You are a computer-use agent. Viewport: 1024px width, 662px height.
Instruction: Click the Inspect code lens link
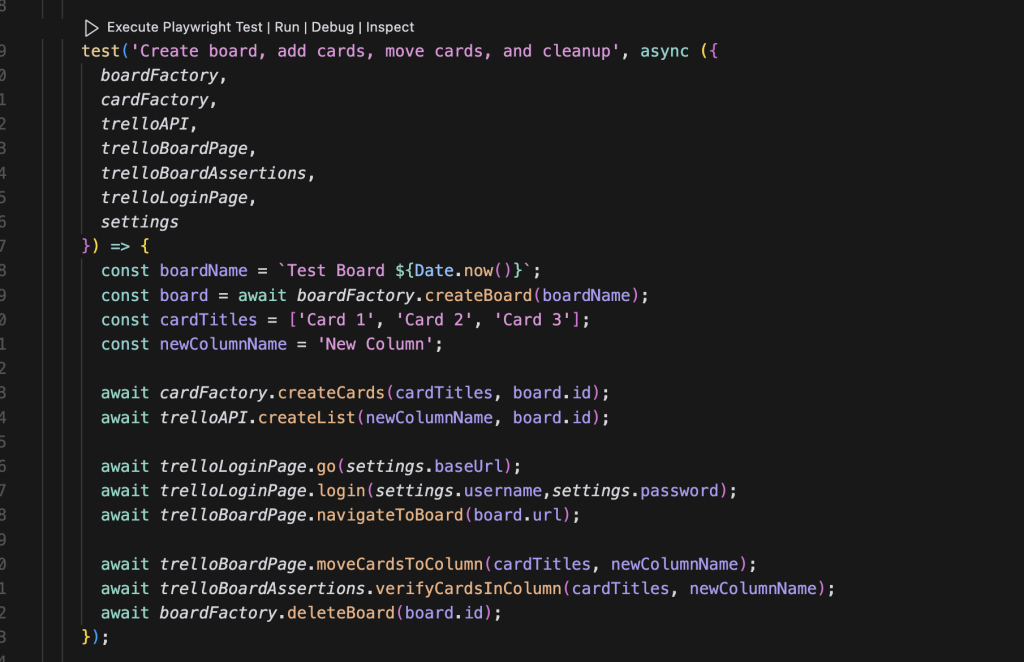pos(390,27)
